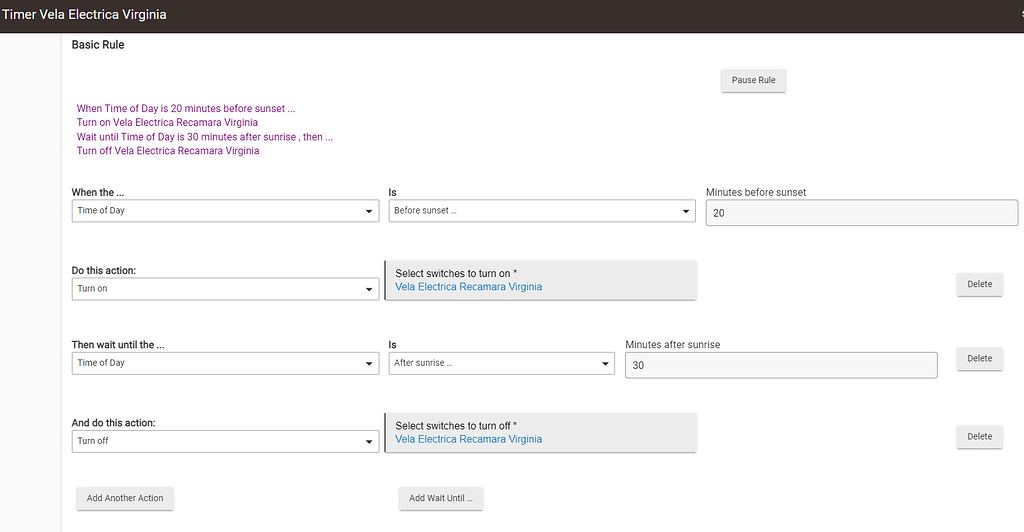Delete the wait until sunrise step
This screenshot has height=532, width=1024.
click(979, 358)
